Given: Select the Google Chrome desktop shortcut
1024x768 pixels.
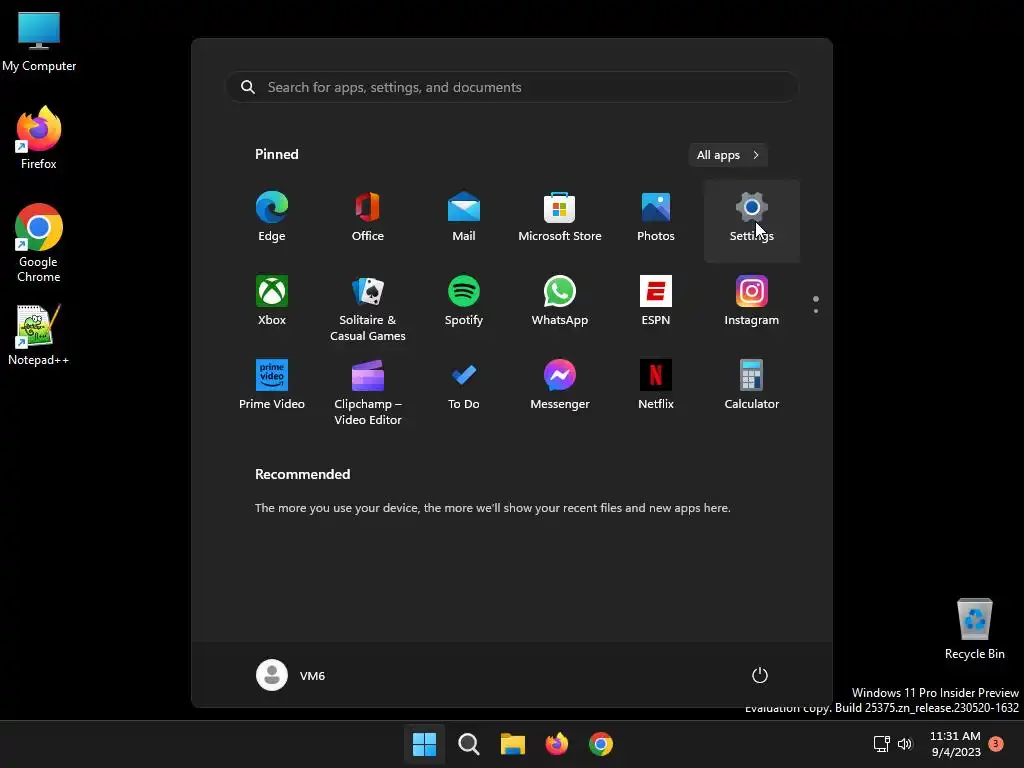Looking at the screenshot, I should [x=39, y=243].
